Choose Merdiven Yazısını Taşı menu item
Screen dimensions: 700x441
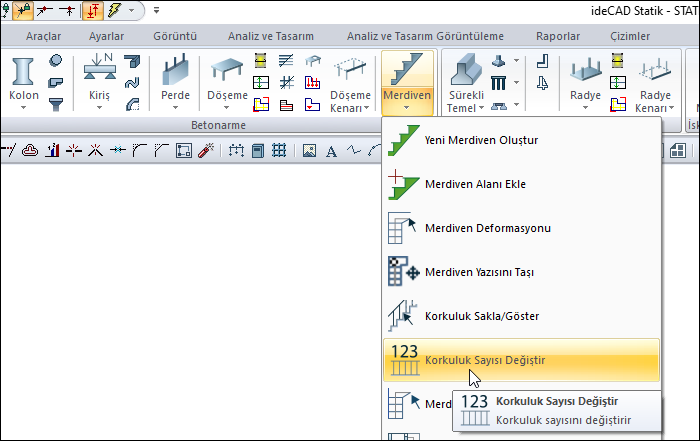(521, 272)
